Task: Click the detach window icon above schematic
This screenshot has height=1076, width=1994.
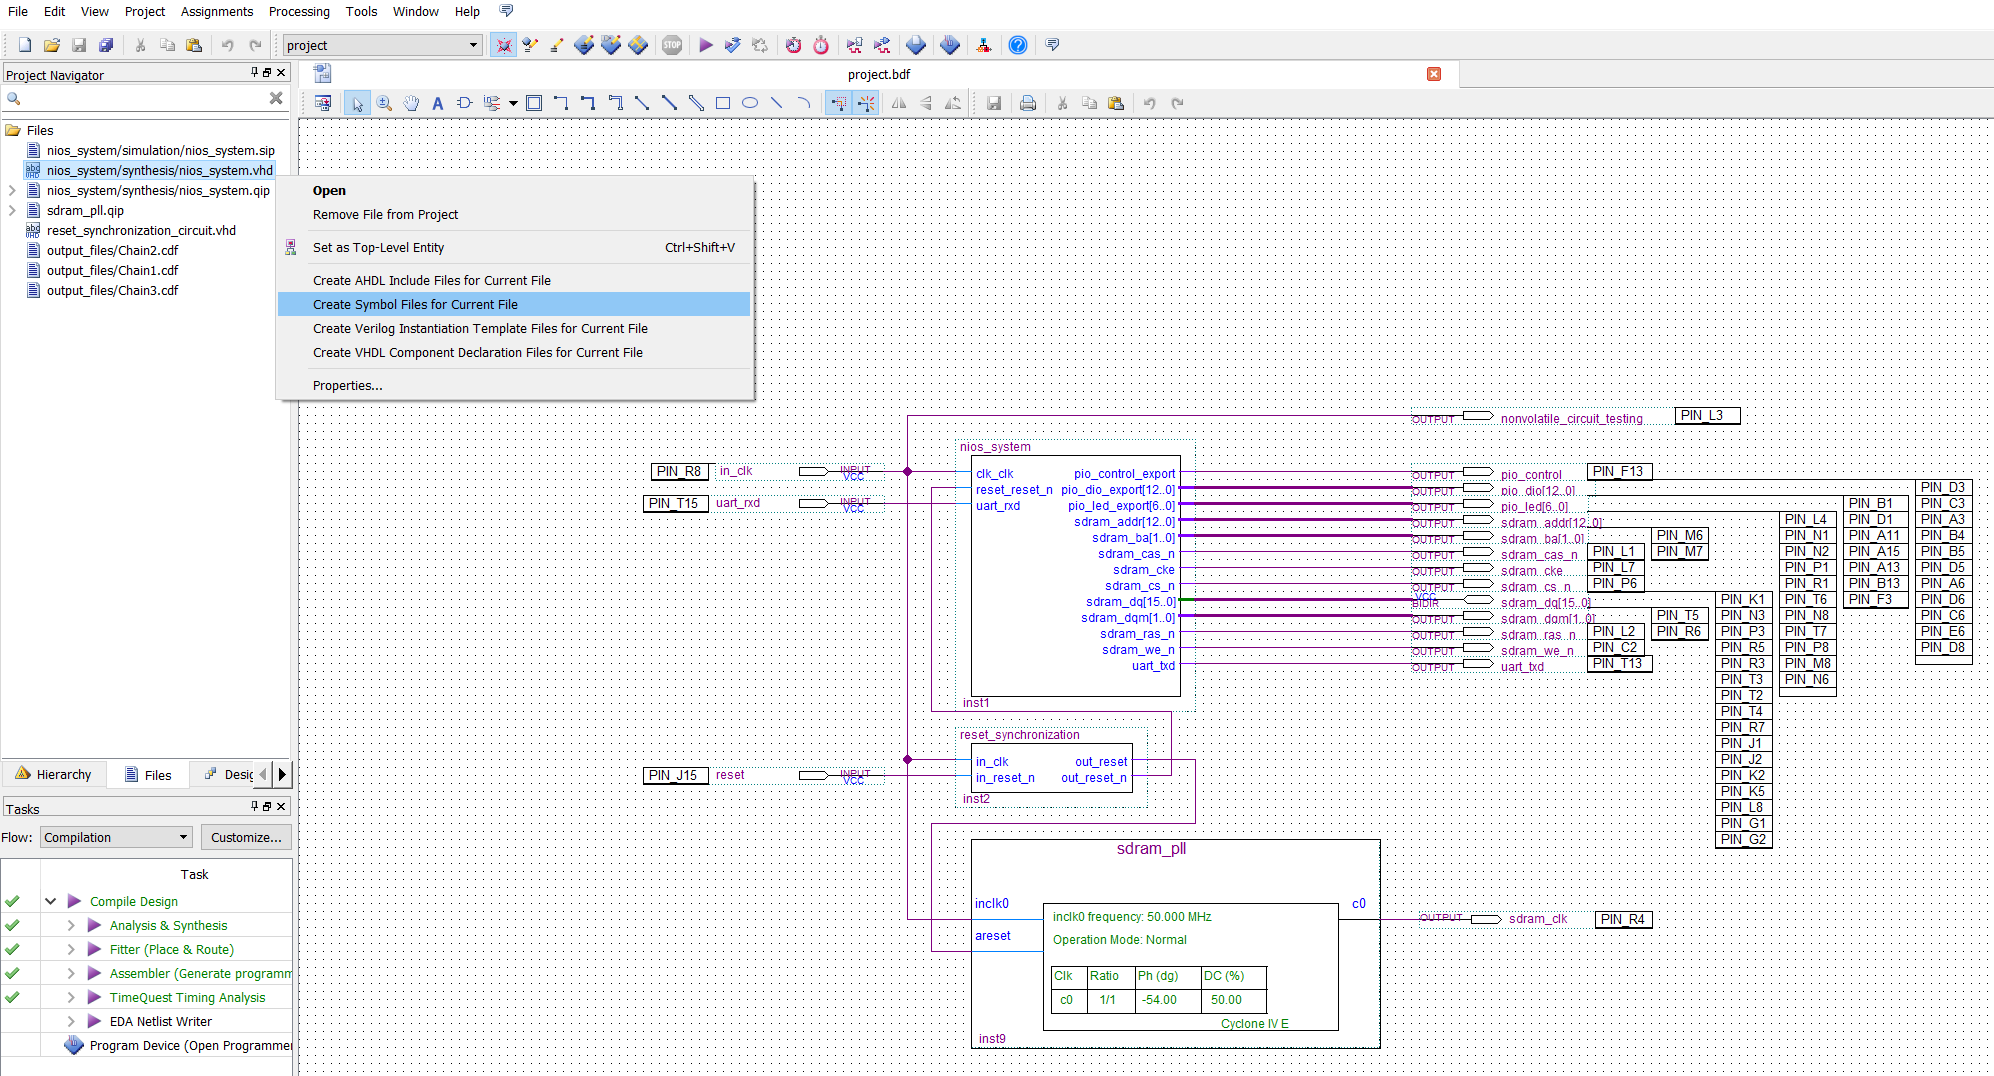Action: coord(322,103)
